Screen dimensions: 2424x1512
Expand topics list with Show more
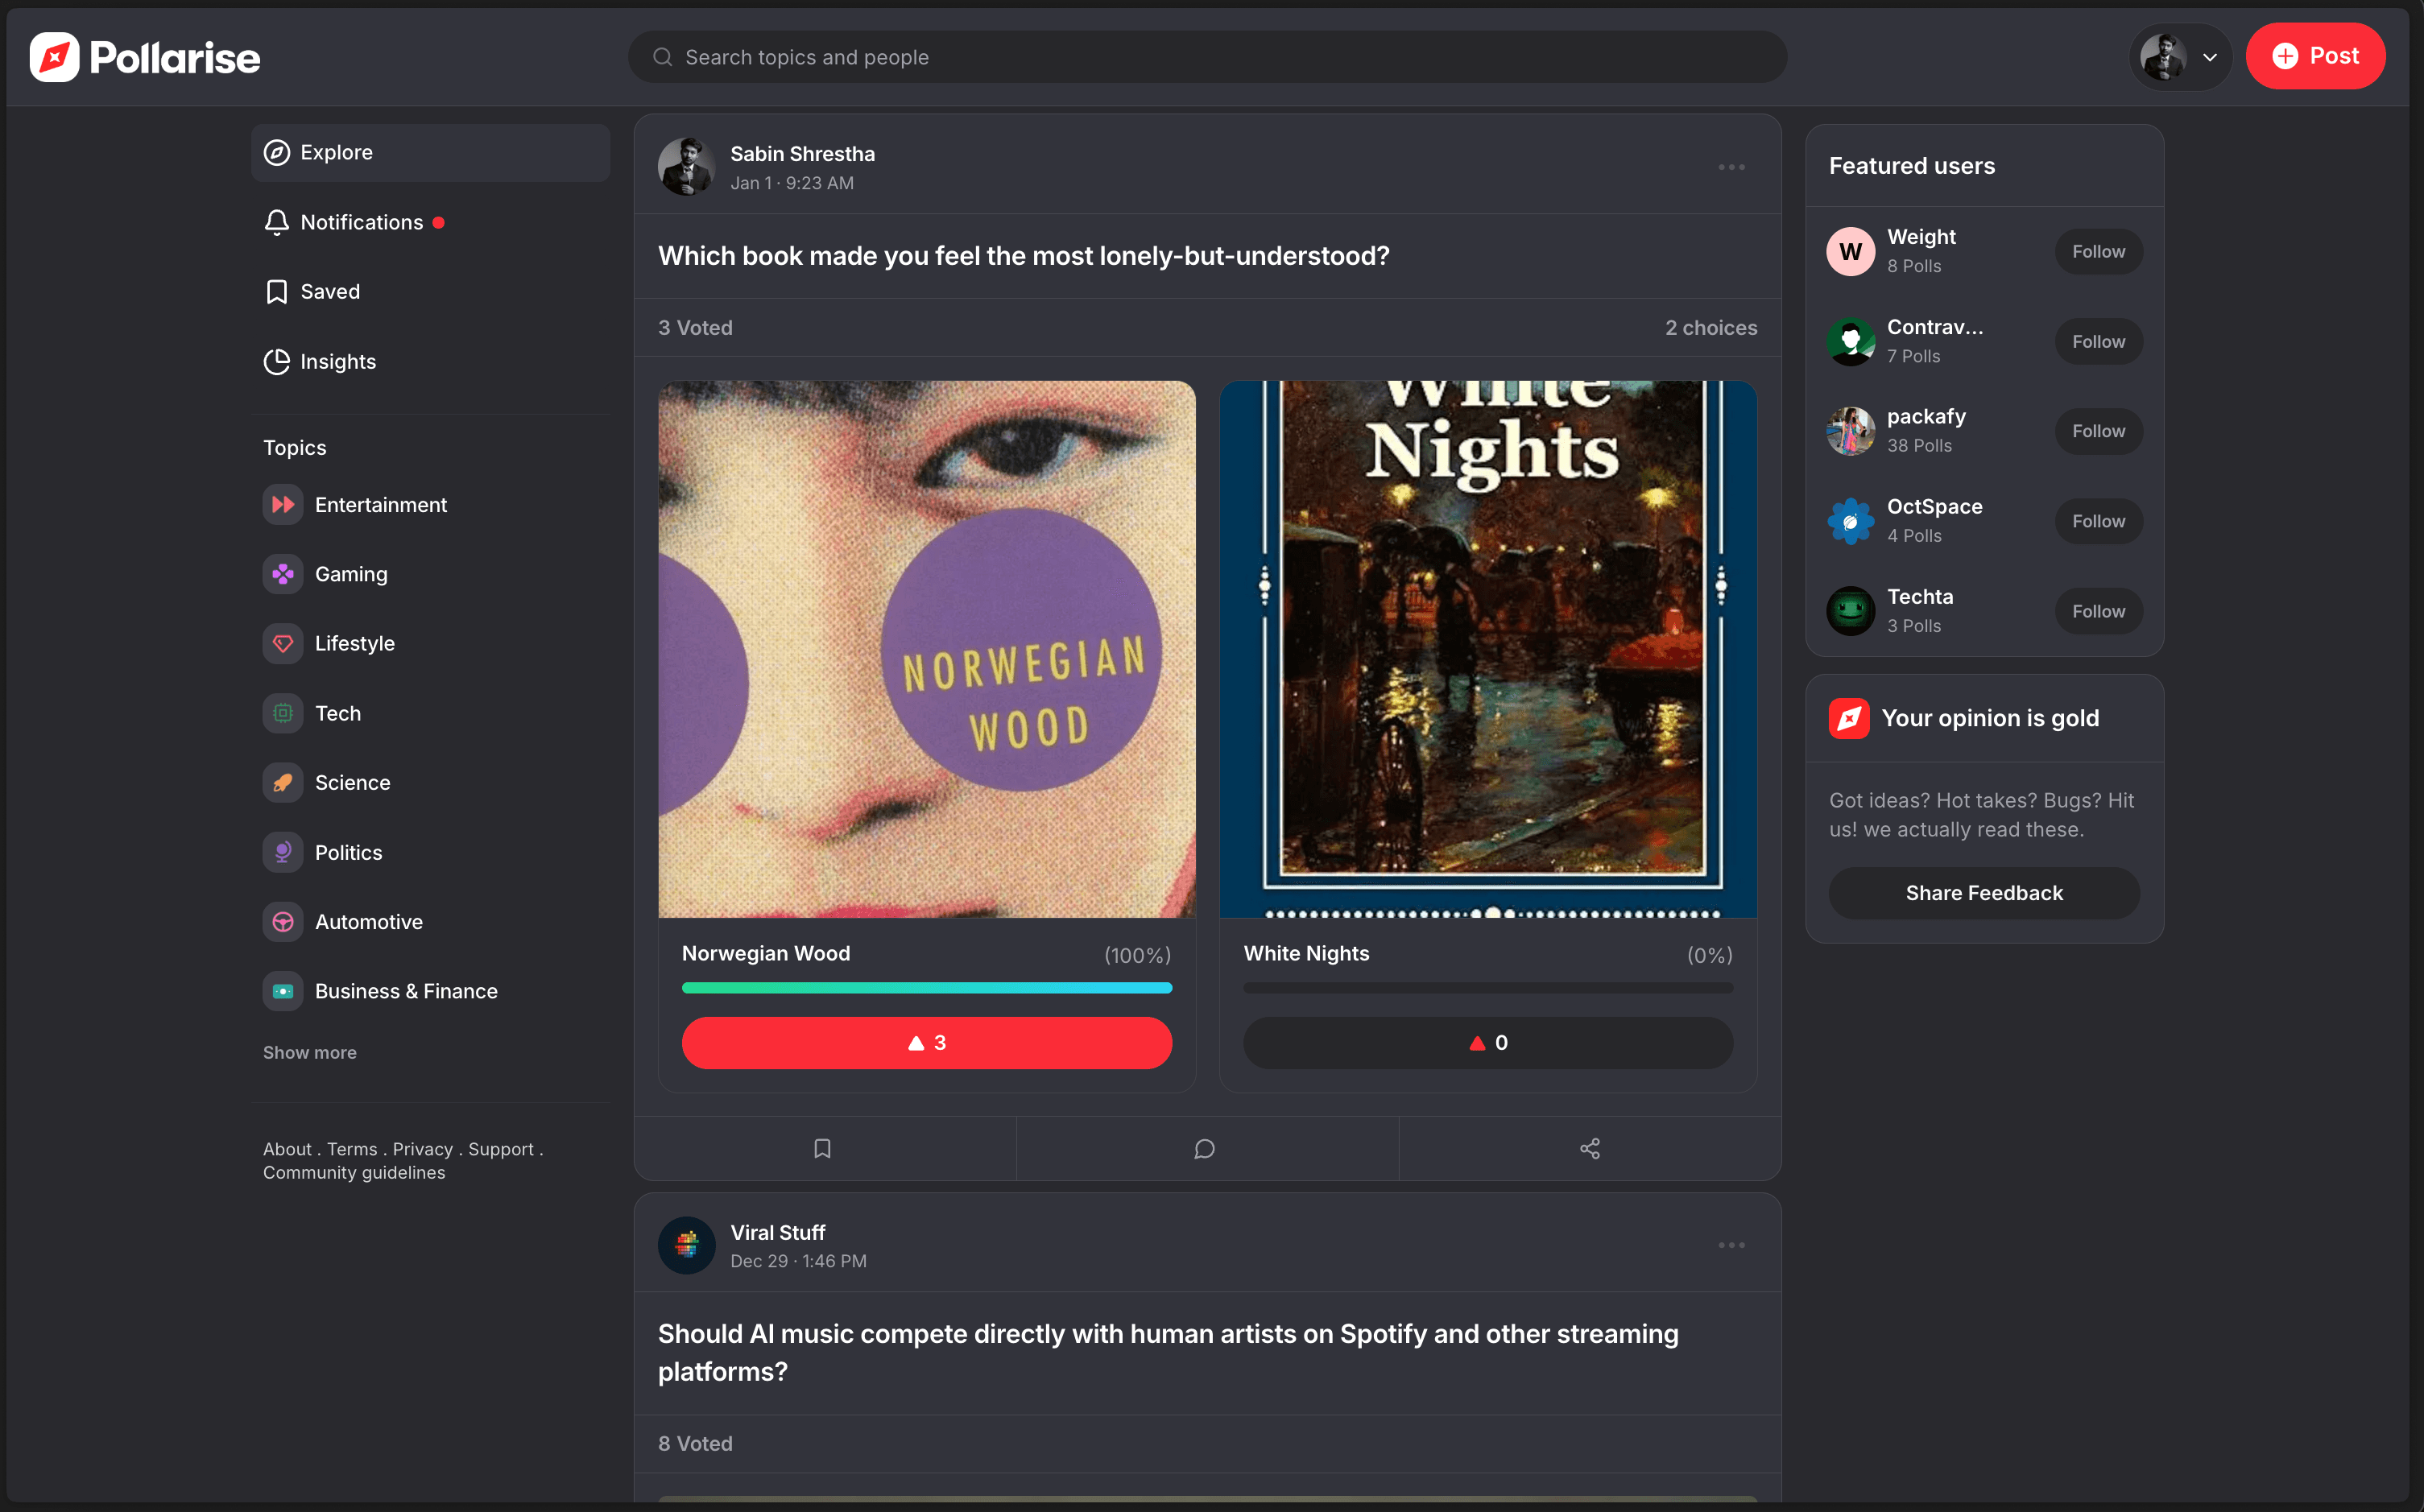(x=310, y=1052)
